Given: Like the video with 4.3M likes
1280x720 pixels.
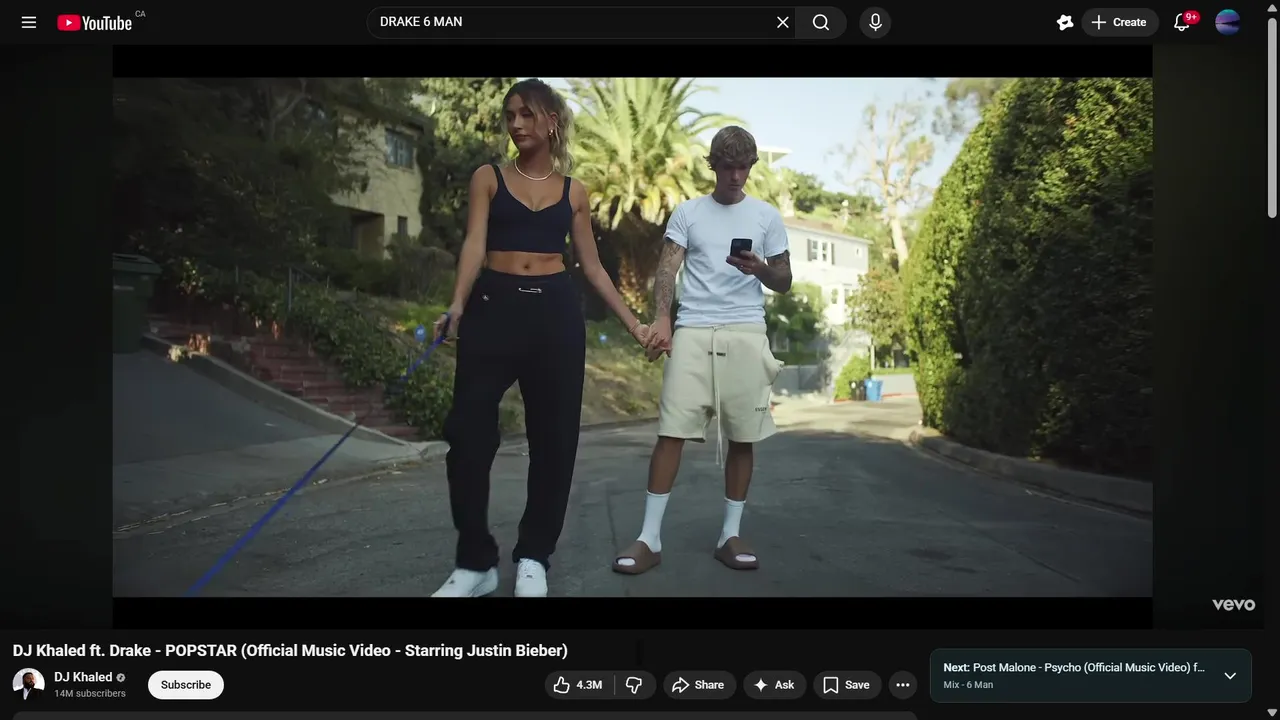Looking at the screenshot, I should (578, 685).
